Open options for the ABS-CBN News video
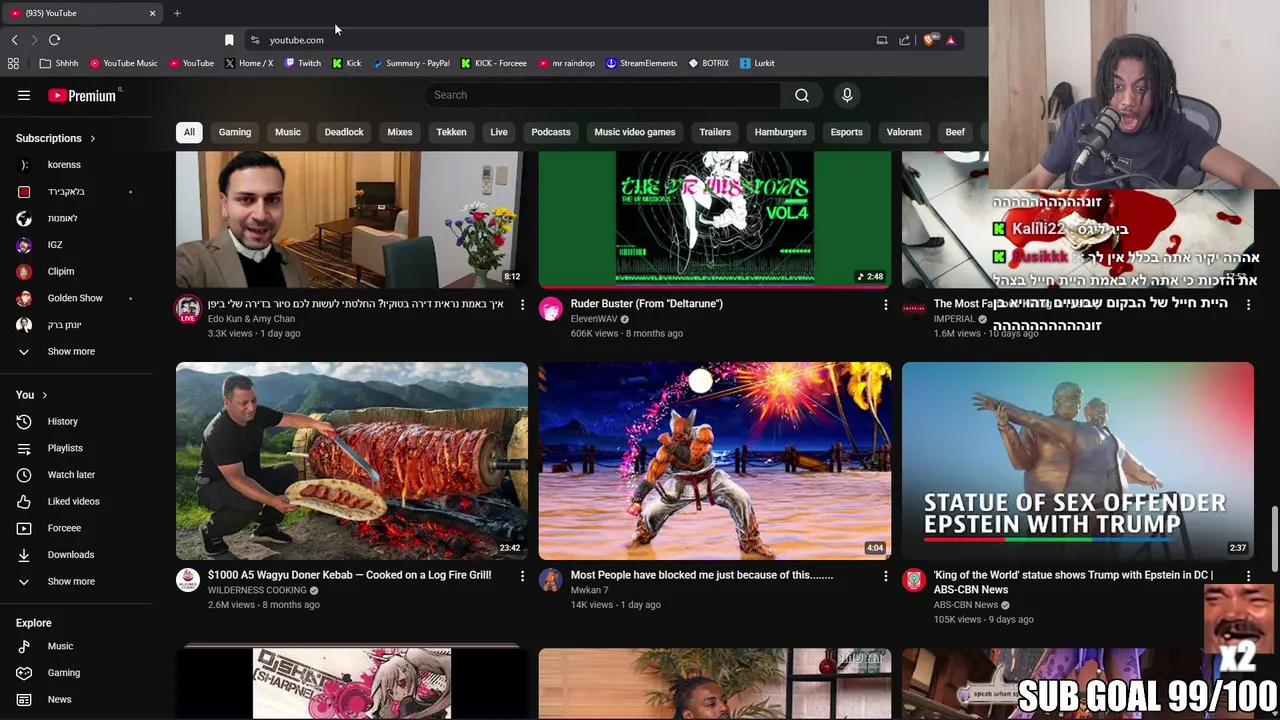This screenshot has width=1280, height=720. pos(1248,576)
